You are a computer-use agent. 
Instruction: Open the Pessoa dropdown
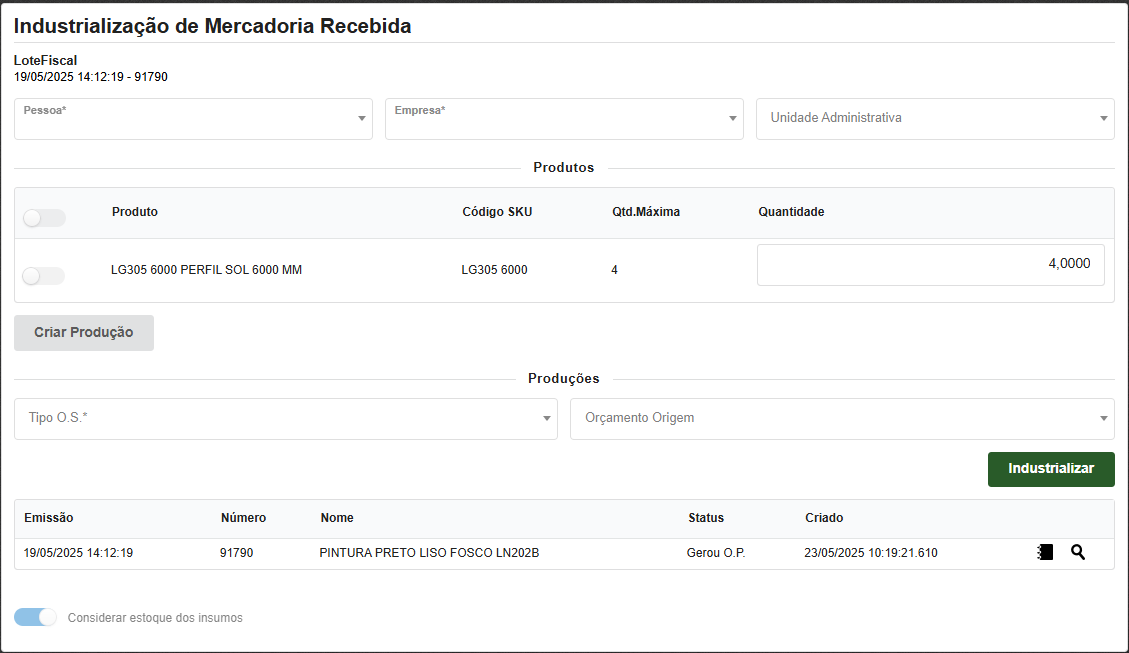click(193, 119)
